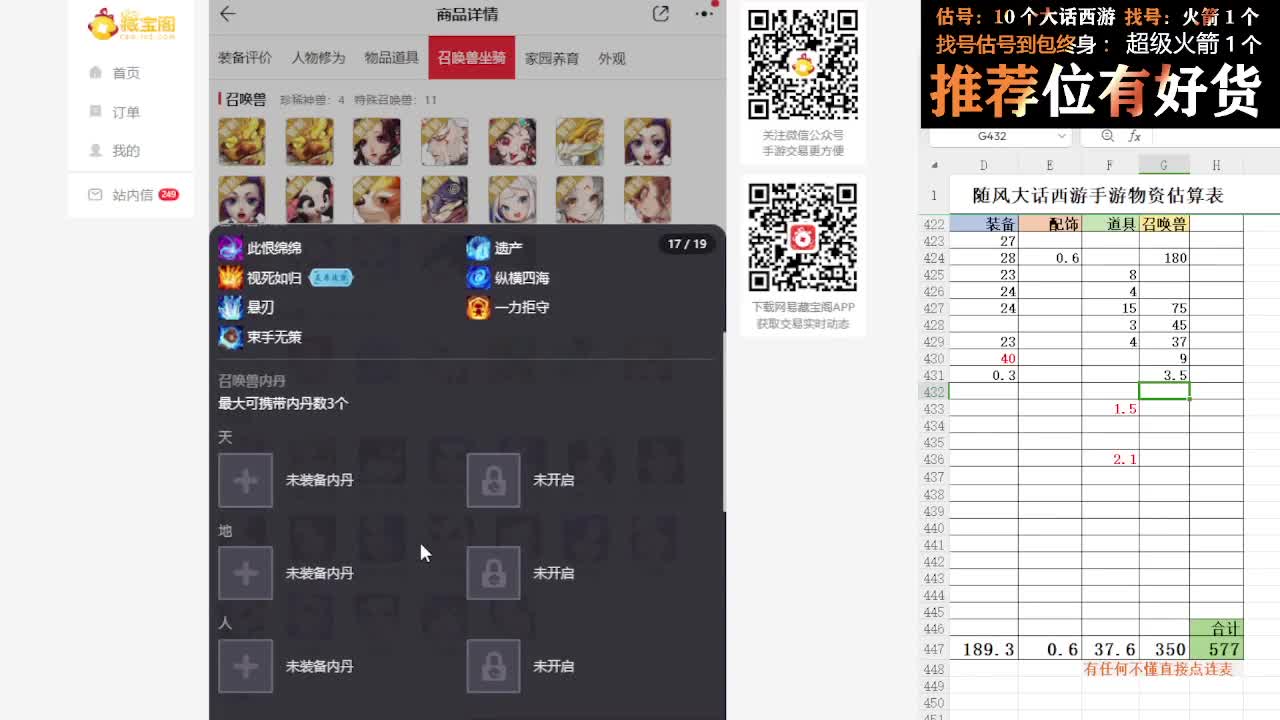Click the 束手无策 skill icon
The height and width of the screenshot is (720, 1280).
click(x=232, y=338)
